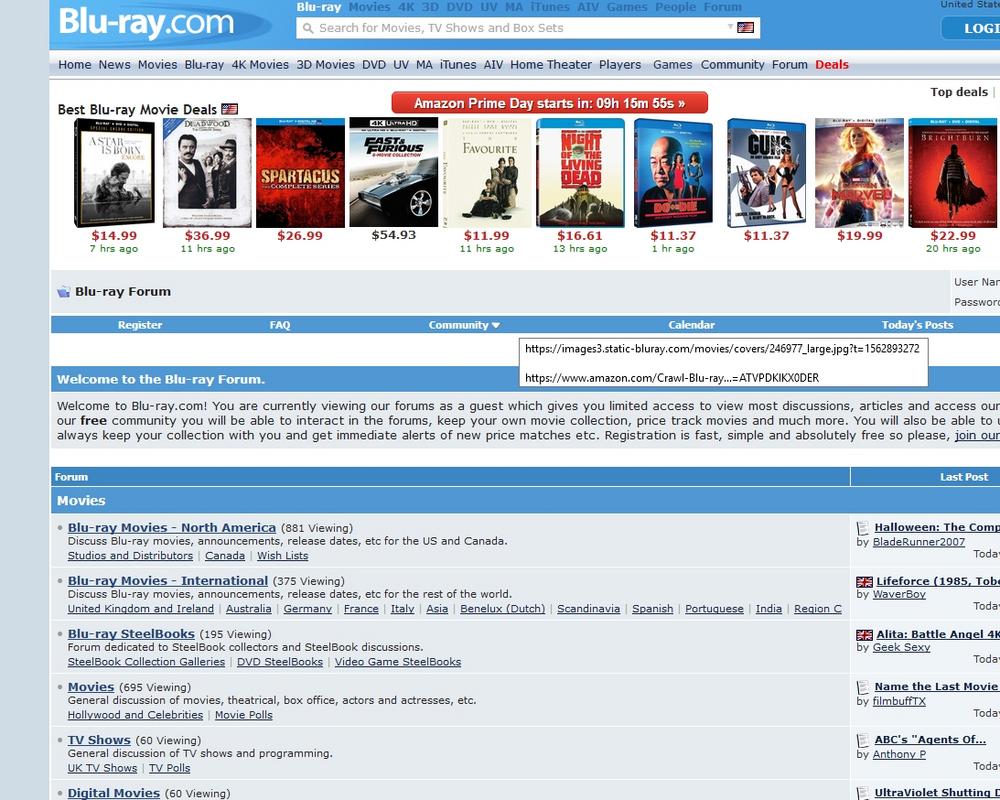Click the Amazon Prime Day countdown button
Screen dimensions: 1000x800
point(550,103)
